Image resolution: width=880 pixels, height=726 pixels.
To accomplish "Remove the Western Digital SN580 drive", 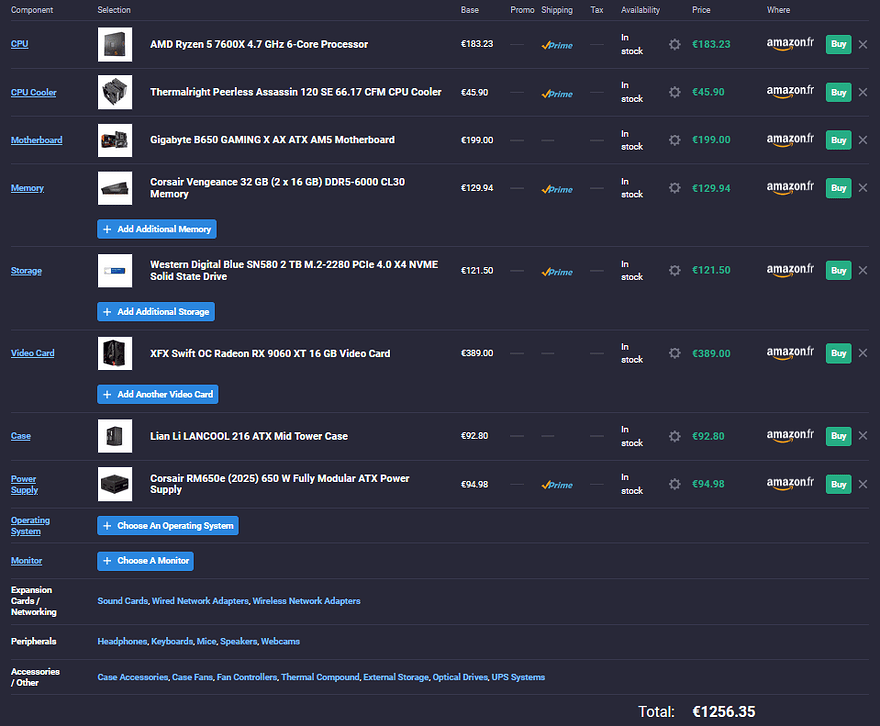I will [x=863, y=270].
